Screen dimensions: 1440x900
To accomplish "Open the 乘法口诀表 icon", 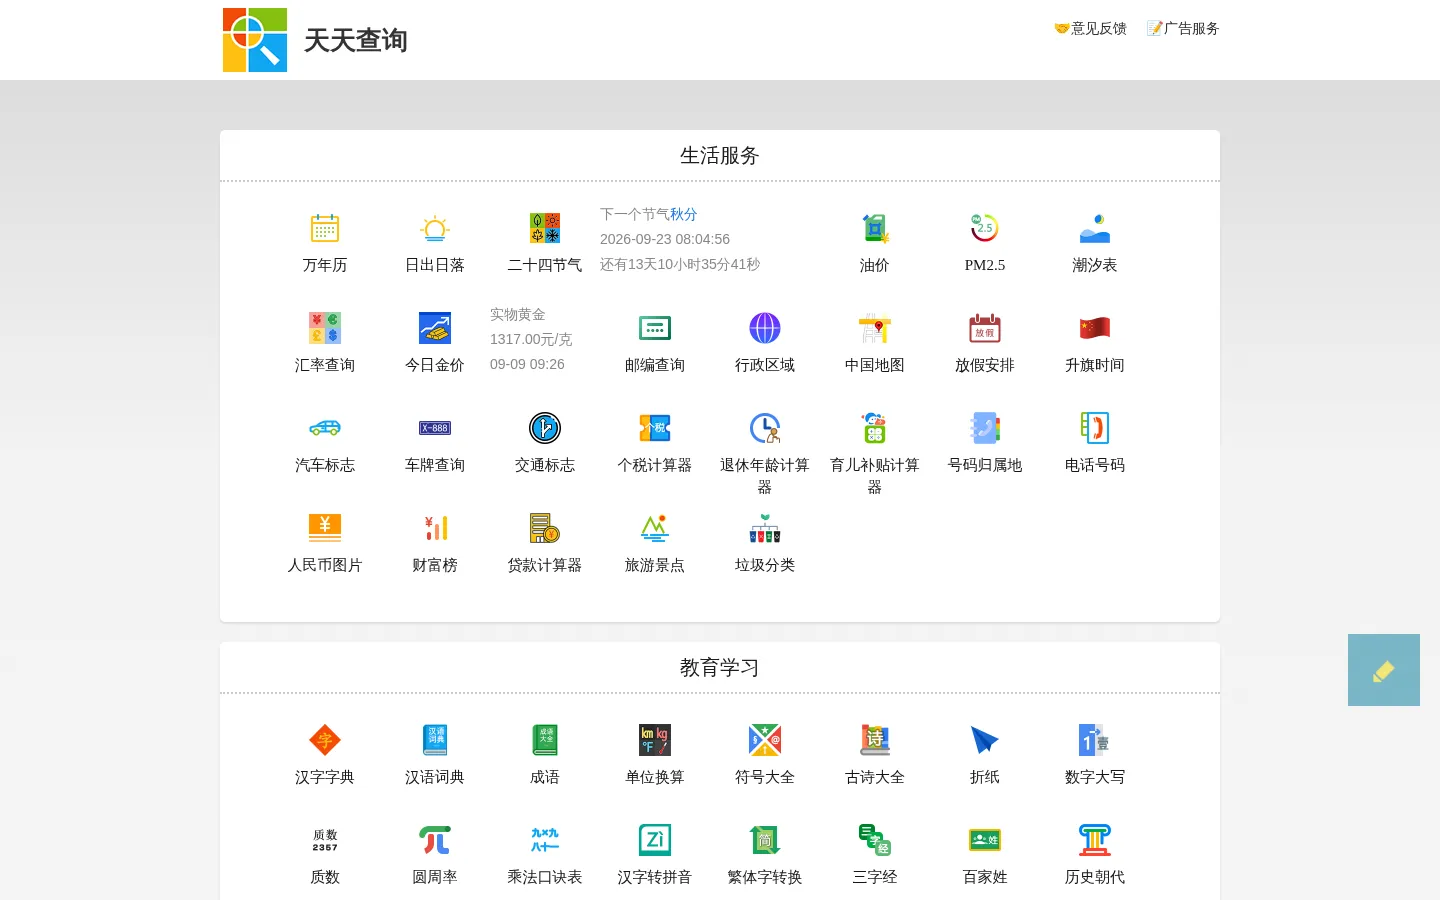I will [545, 840].
